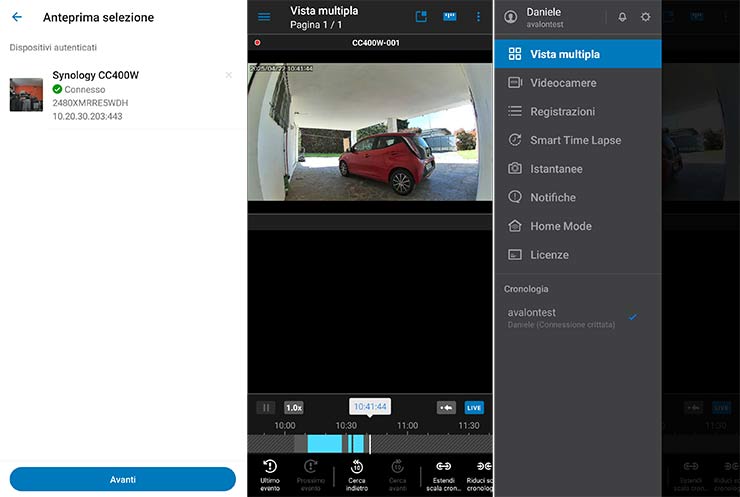
Task: Open the 1.0x playback speed selector
Action: coord(294,407)
